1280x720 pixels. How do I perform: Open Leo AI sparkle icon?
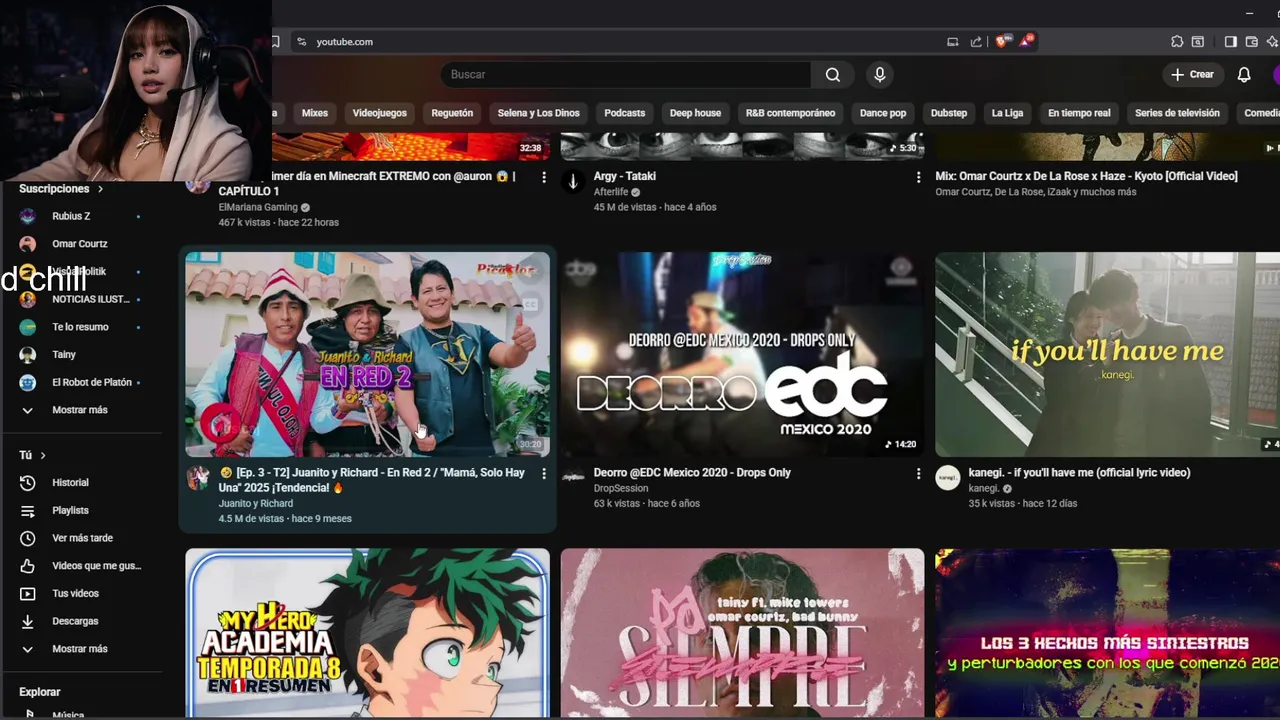coord(1272,42)
